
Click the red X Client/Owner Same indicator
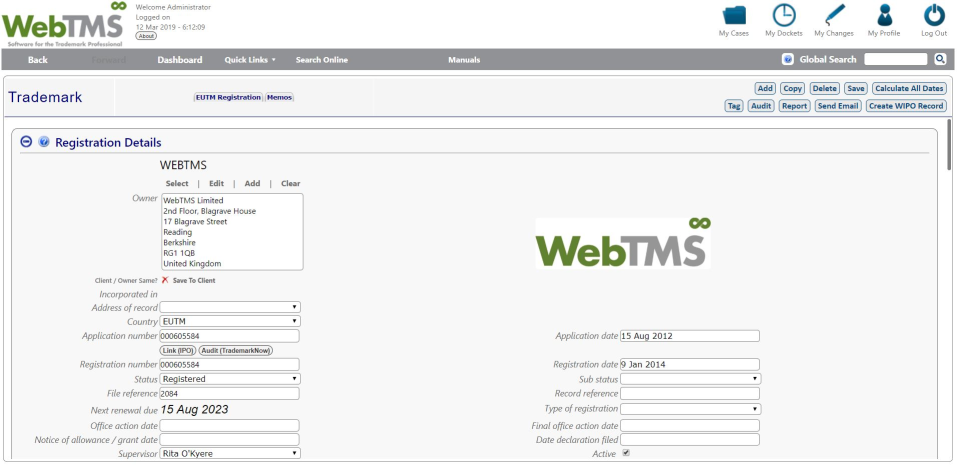click(x=165, y=280)
